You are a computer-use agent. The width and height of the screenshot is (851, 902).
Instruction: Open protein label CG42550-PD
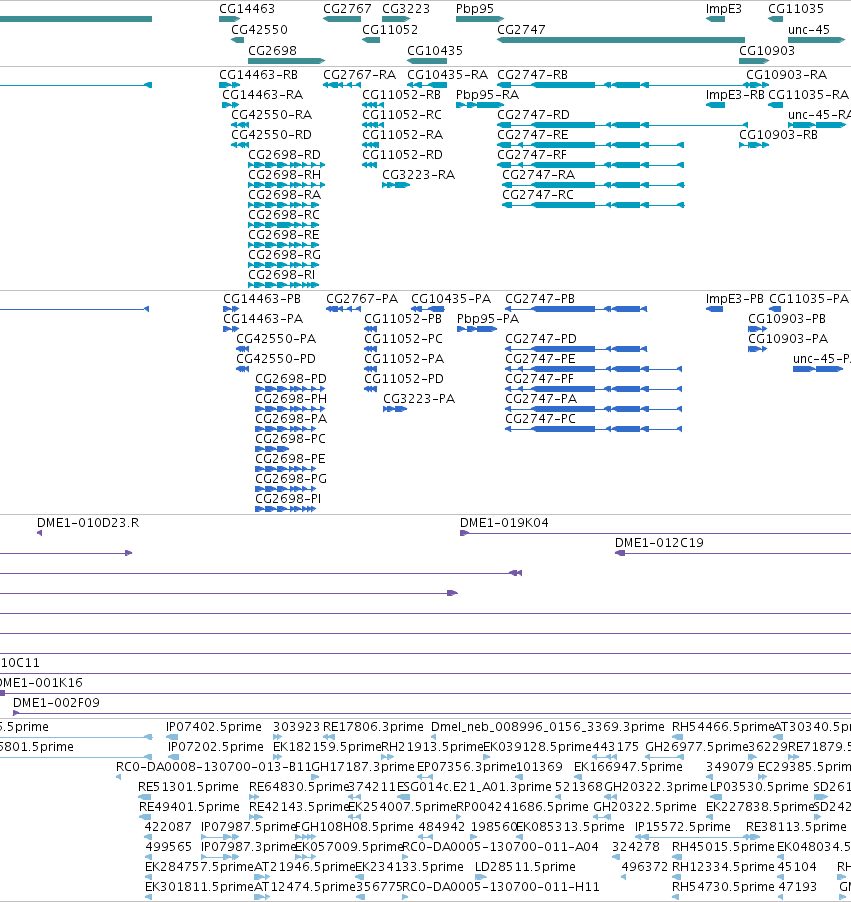click(x=276, y=358)
